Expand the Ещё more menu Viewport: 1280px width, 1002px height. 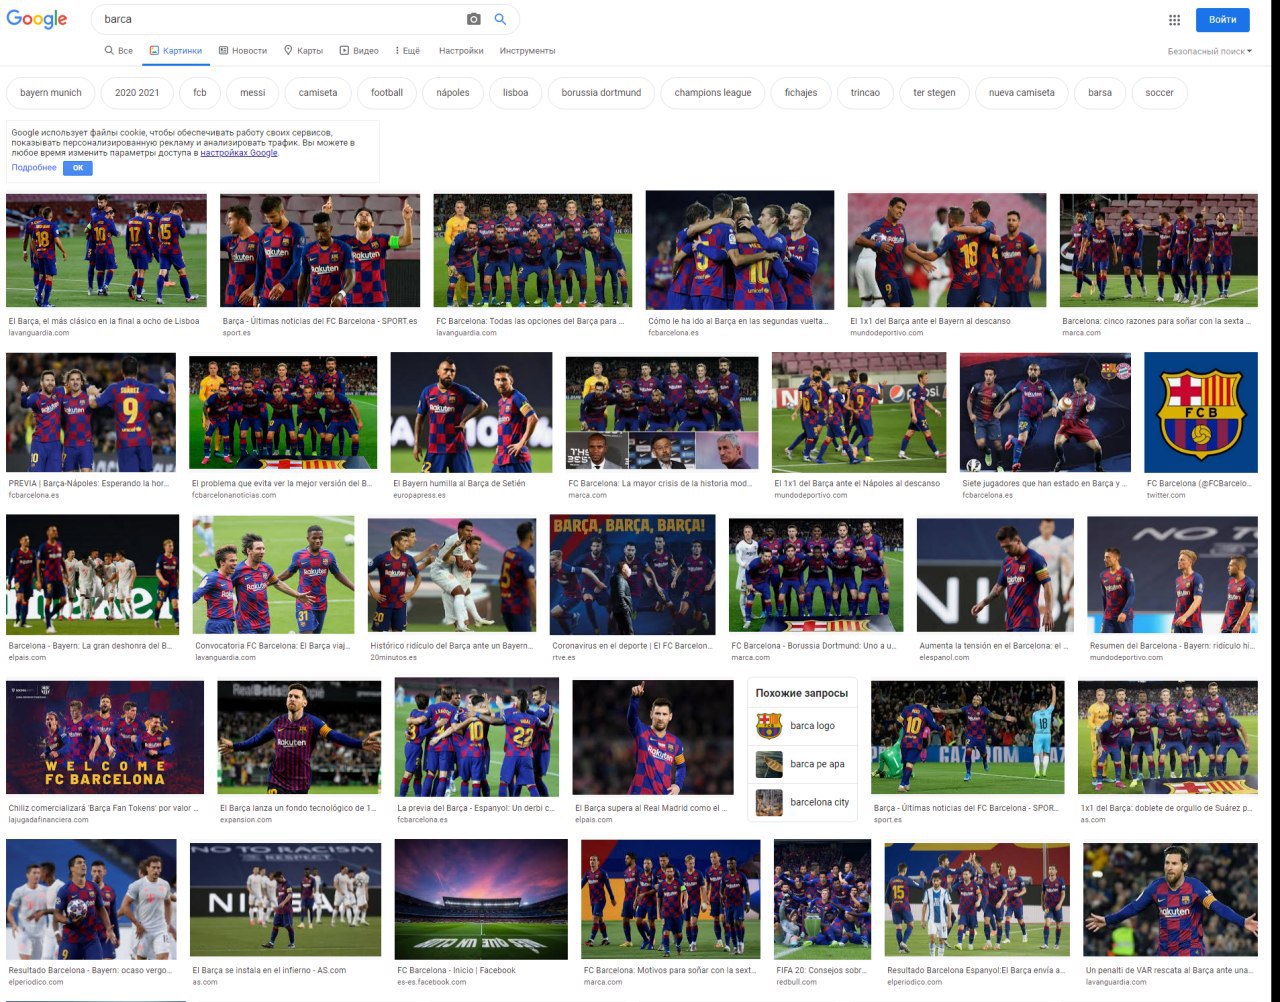click(x=407, y=50)
